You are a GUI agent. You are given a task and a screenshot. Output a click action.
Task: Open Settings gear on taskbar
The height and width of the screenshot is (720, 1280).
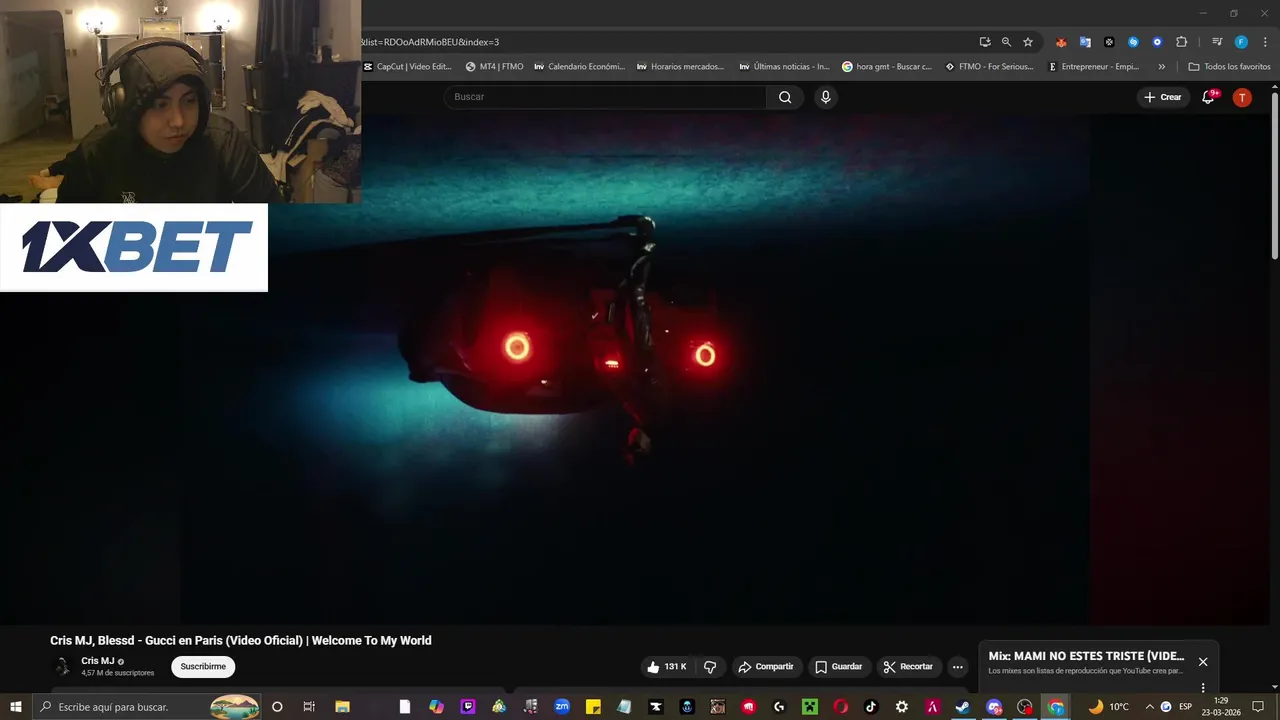[902, 707]
